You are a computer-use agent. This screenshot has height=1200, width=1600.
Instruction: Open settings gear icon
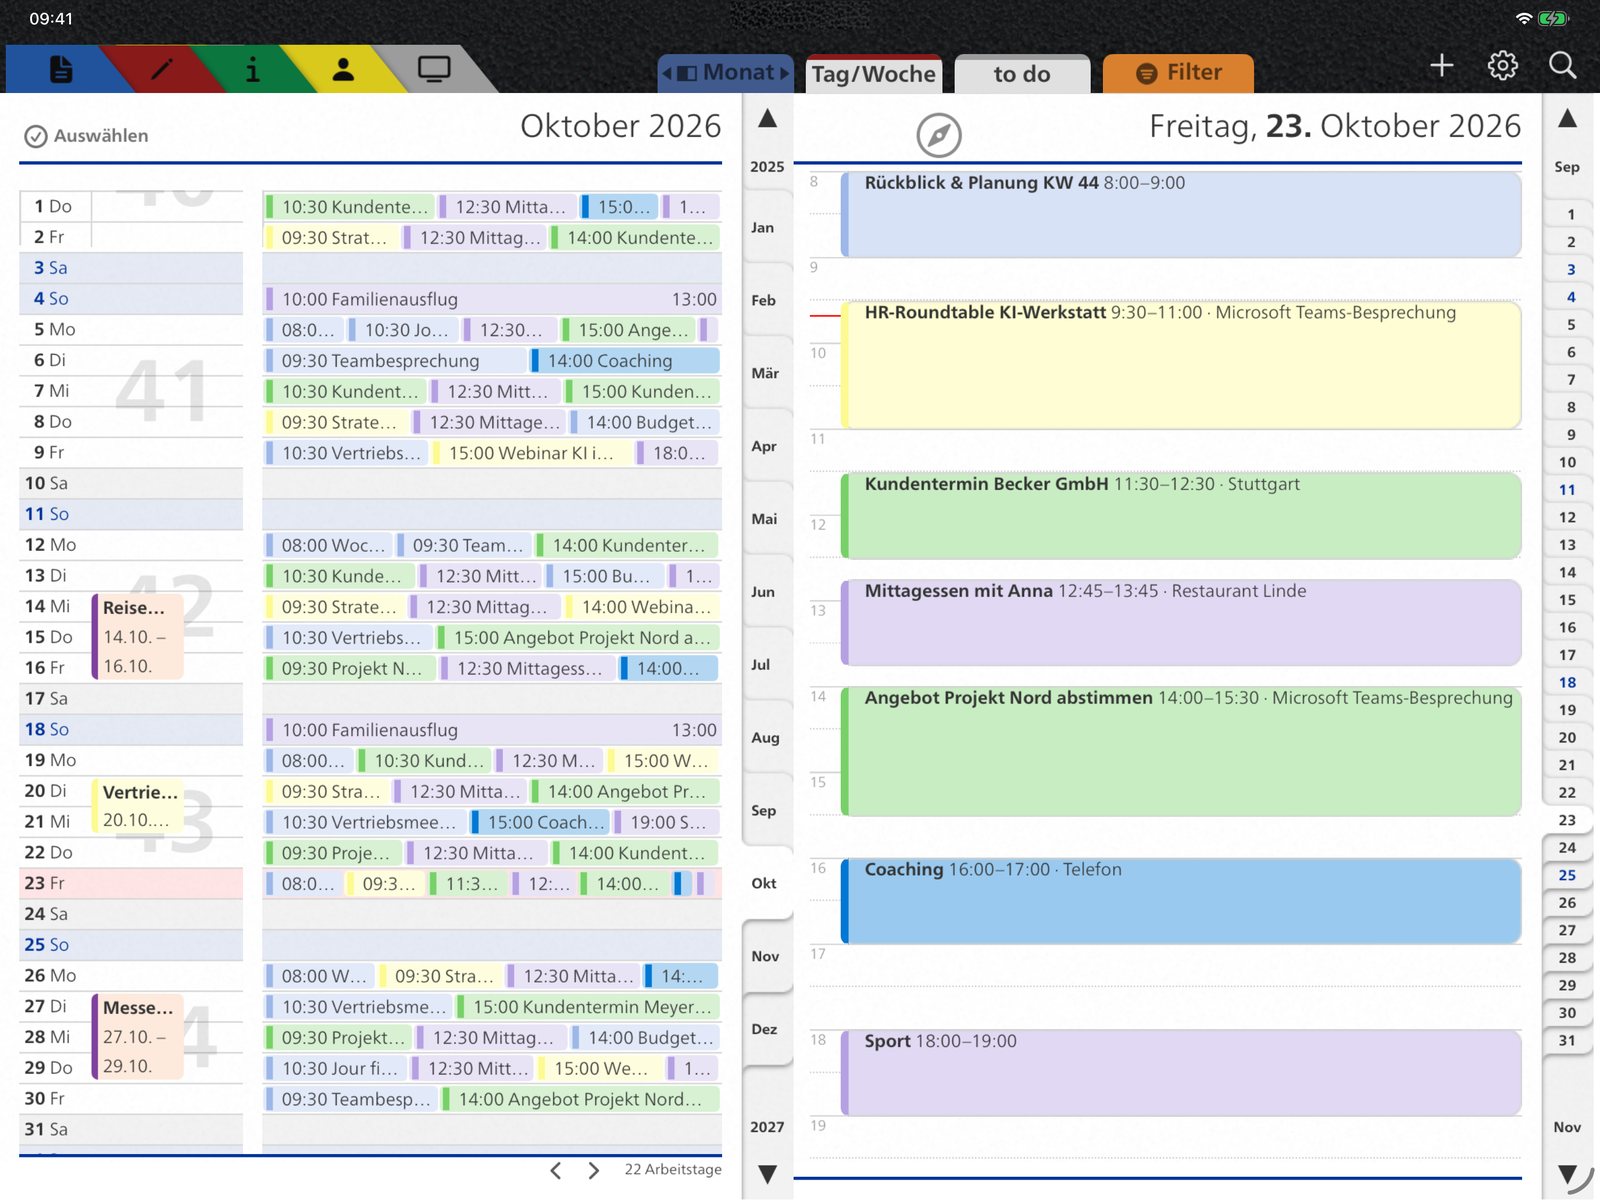pyautogui.click(x=1502, y=66)
